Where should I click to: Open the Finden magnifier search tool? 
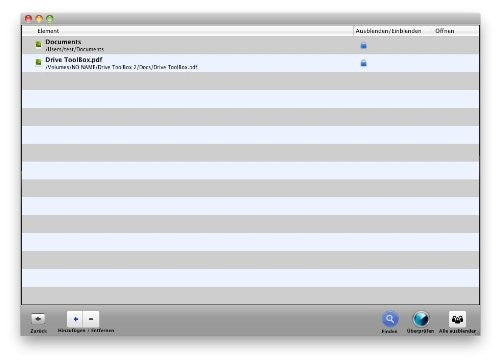tap(390, 319)
